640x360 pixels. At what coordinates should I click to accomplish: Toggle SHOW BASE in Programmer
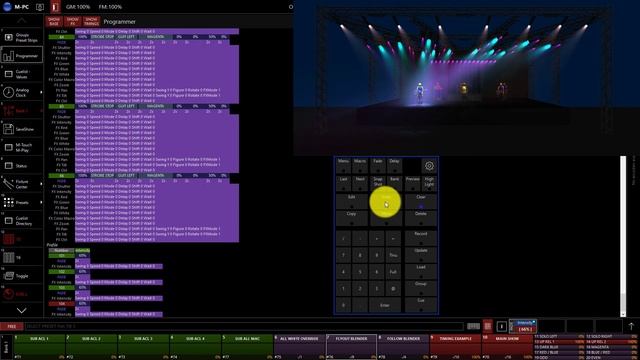click(54, 21)
